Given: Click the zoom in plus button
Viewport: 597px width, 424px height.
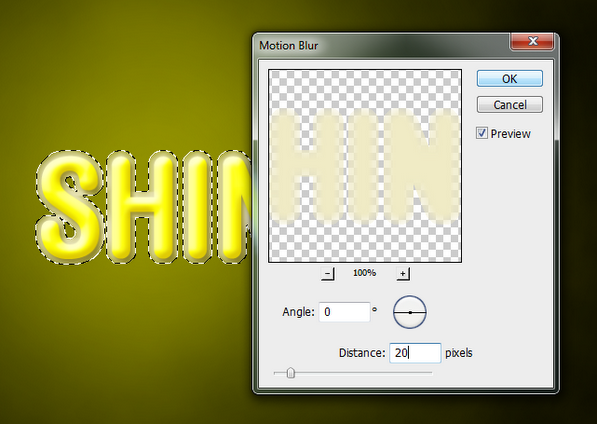Looking at the screenshot, I should pos(403,274).
